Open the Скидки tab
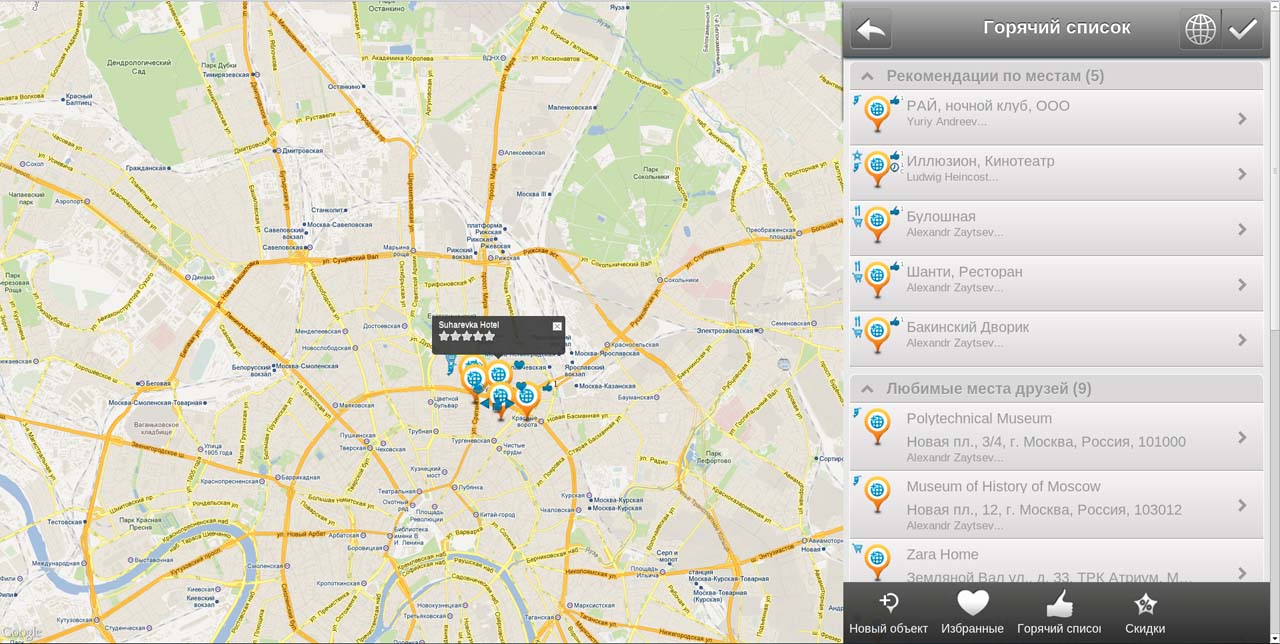 (1145, 613)
